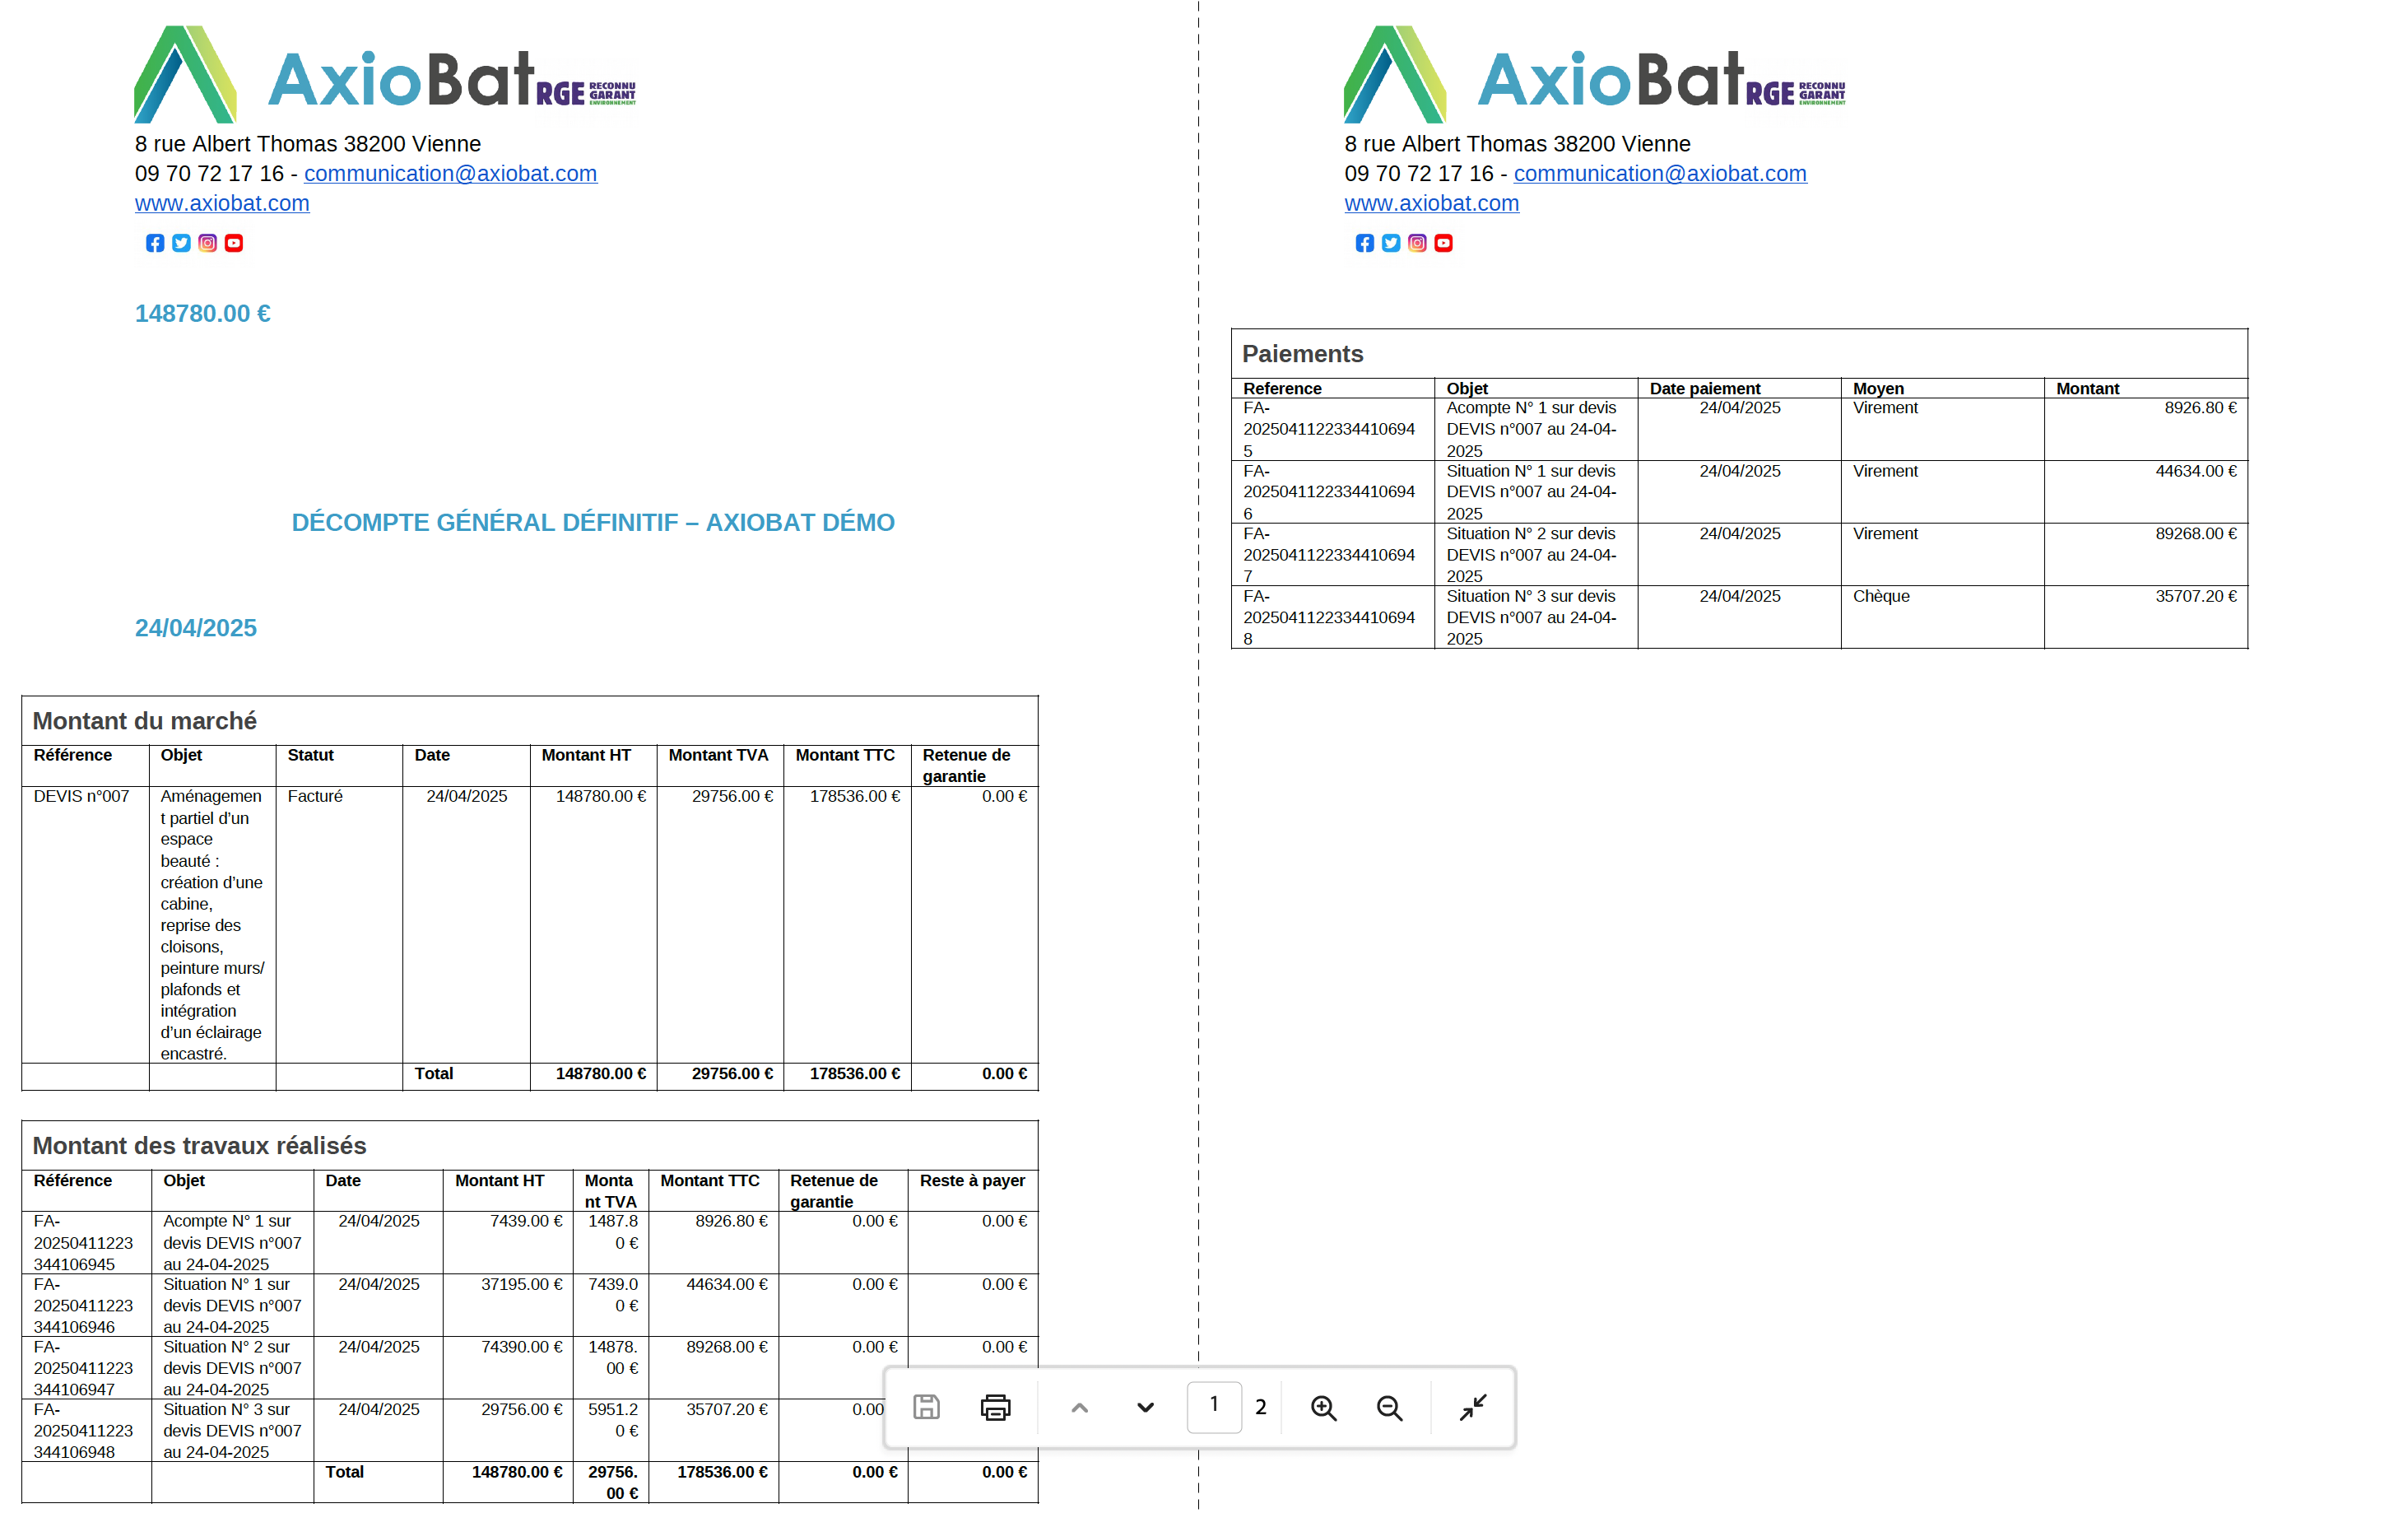Click the AxioBat logo on page one
The width and height of the screenshot is (2408, 1513).
385,75
